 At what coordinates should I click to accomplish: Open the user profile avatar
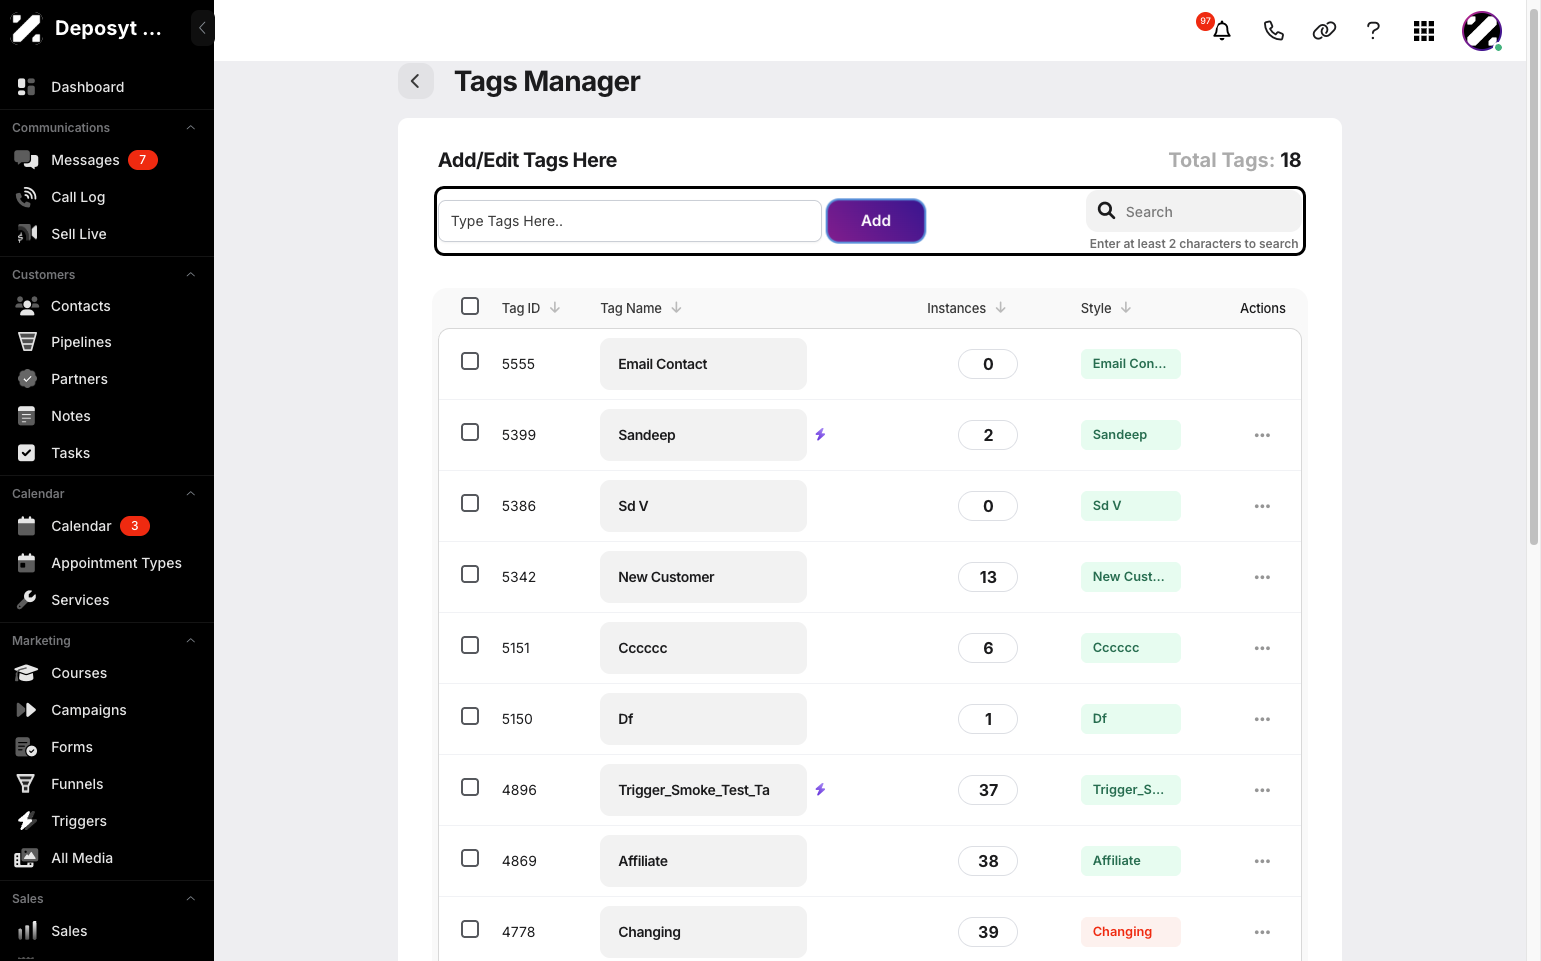point(1482,31)
